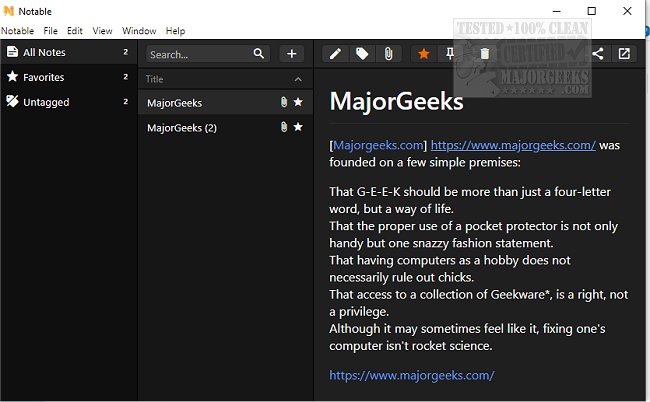Toggle the orange favorite star
650x402 pixels.
pos(424,54)
